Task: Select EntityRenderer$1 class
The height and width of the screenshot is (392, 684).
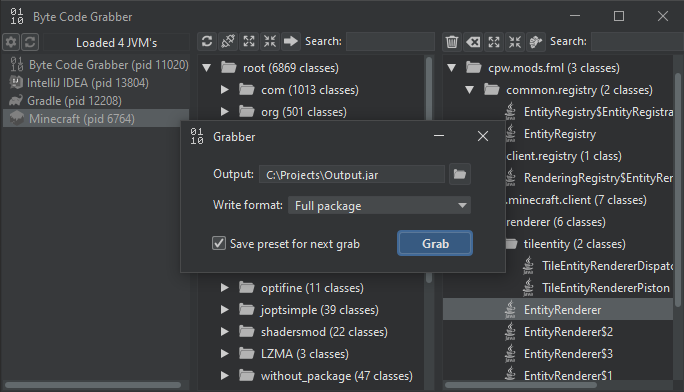Action: (x=568, y=375)
